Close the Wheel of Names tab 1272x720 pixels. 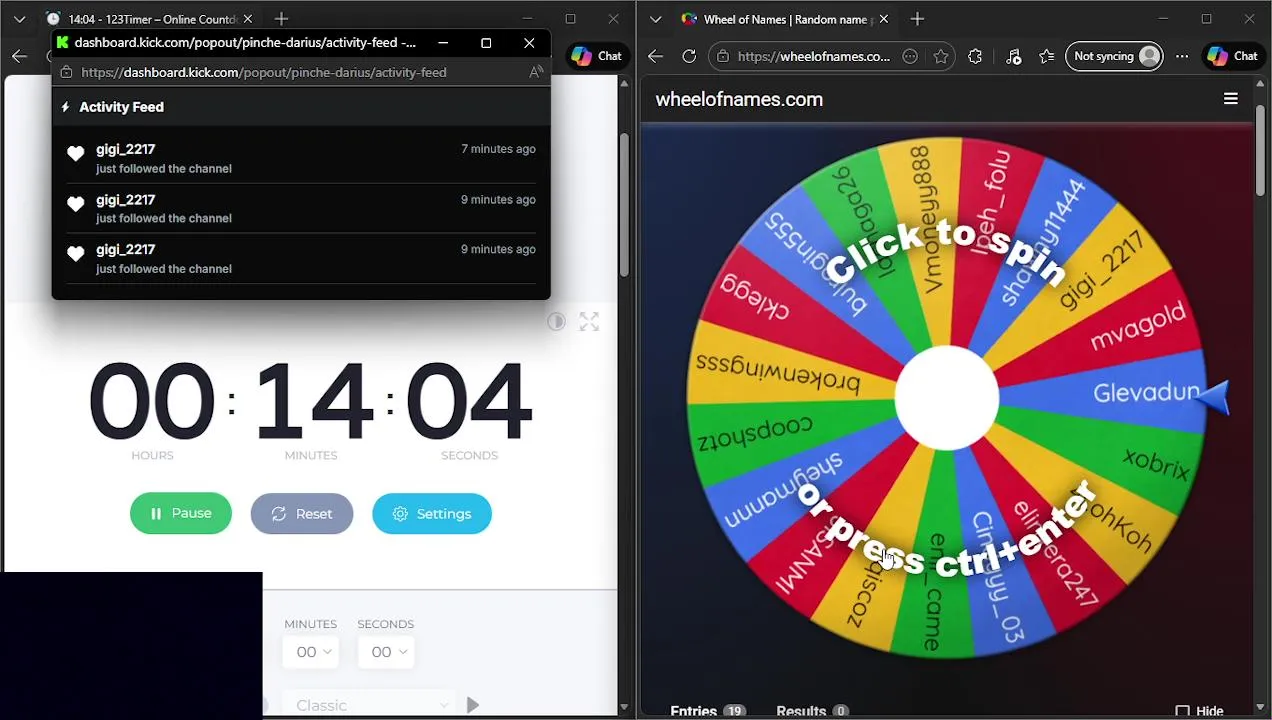884,19
